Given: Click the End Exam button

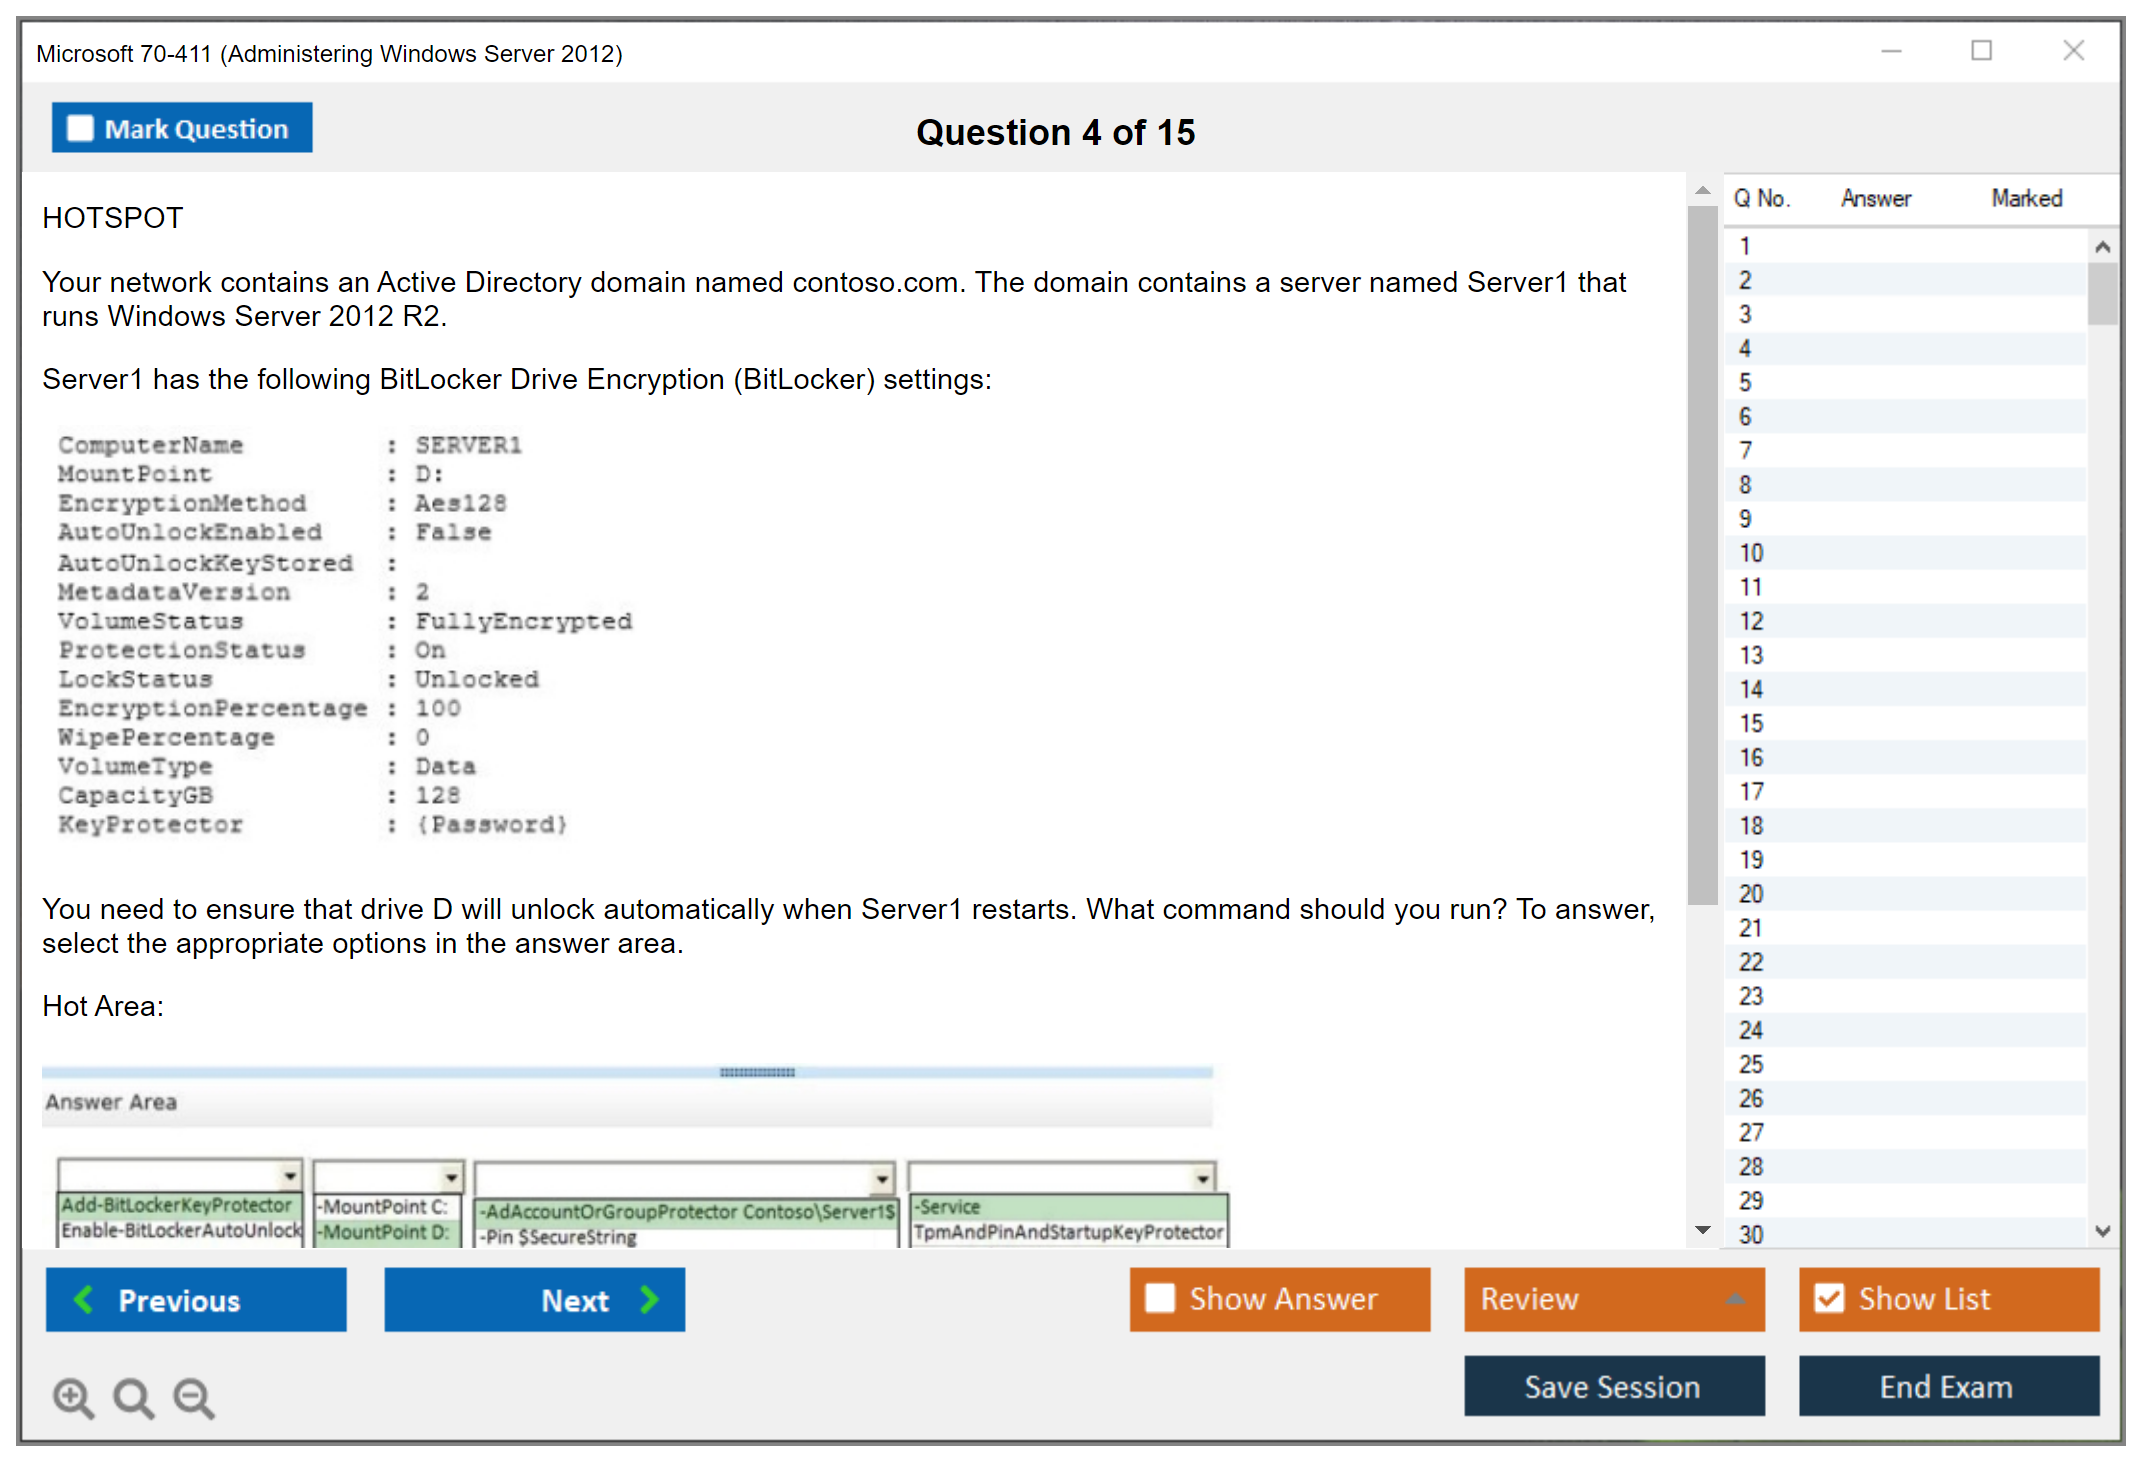Looking at the screenshot, I should coord(1947,1387).
